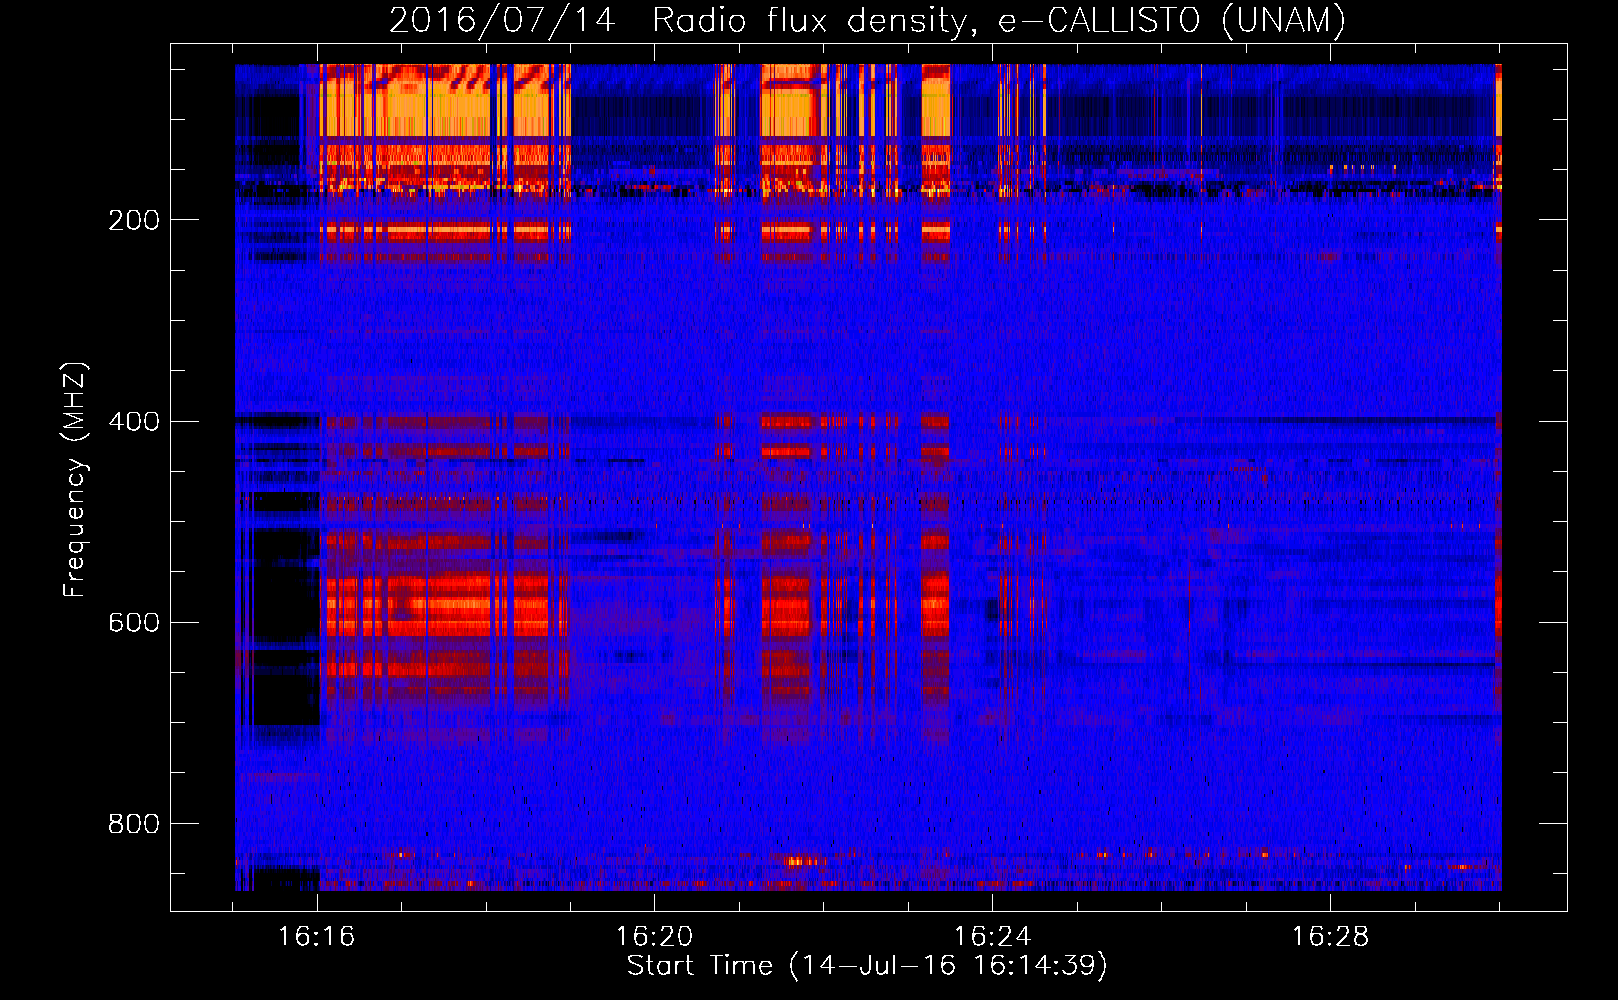Image resolution: width=1618 pixels, height=1000 pixels.
Task: Click the 400 frequency tick label
Action: pos(134,421)
